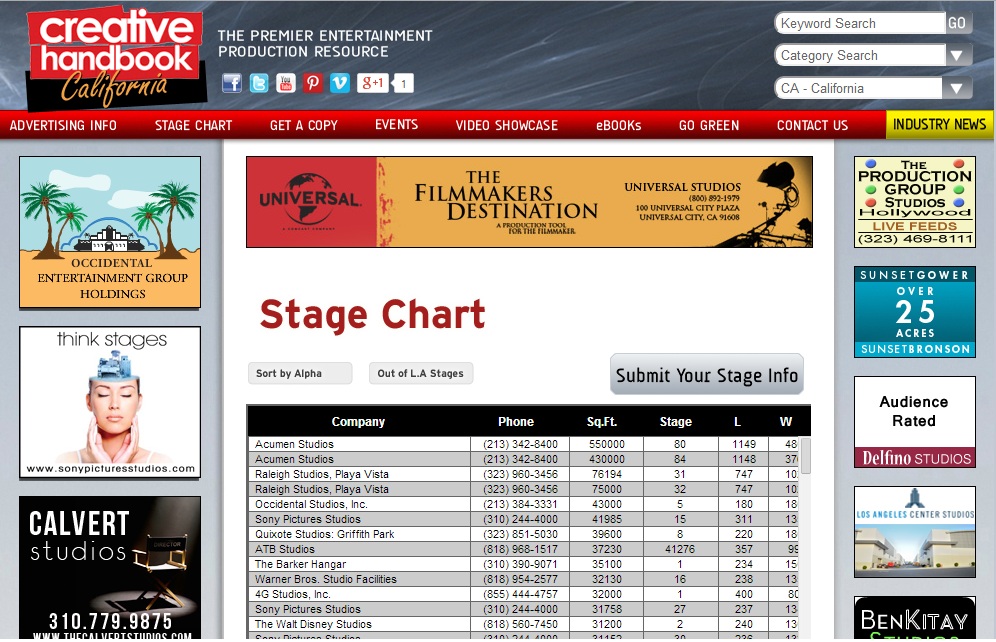Select VIDEO SHOWCASE in navigation bar

506,125
